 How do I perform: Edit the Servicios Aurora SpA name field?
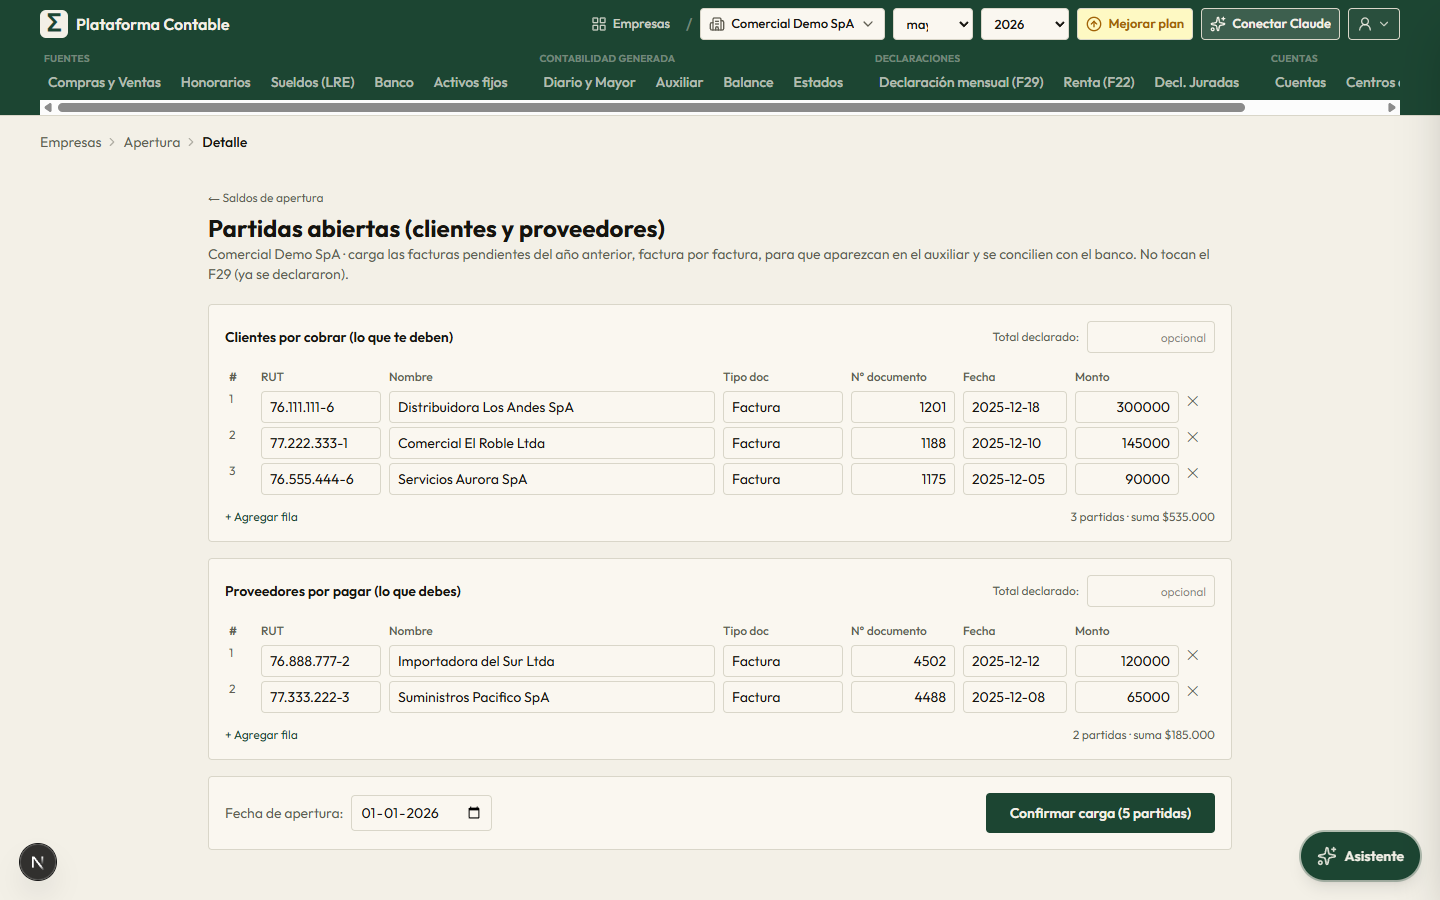tap(552, 479)
